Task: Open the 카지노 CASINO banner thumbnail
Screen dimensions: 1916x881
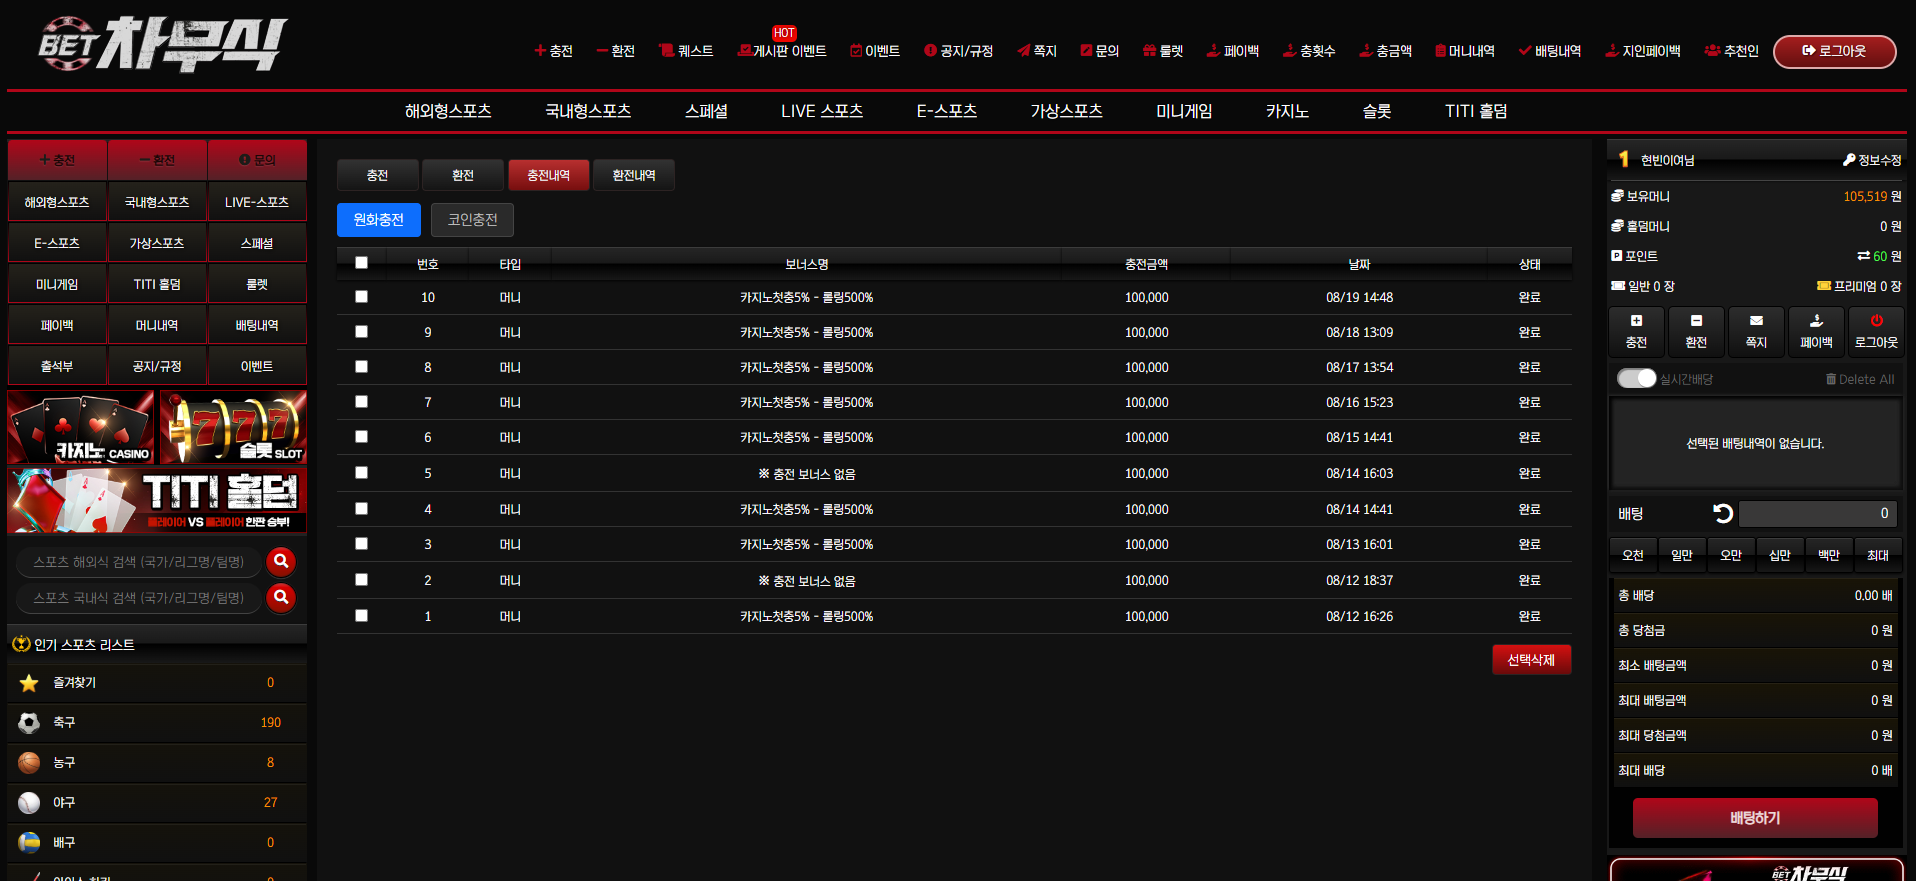Action: tap(81, 427)
